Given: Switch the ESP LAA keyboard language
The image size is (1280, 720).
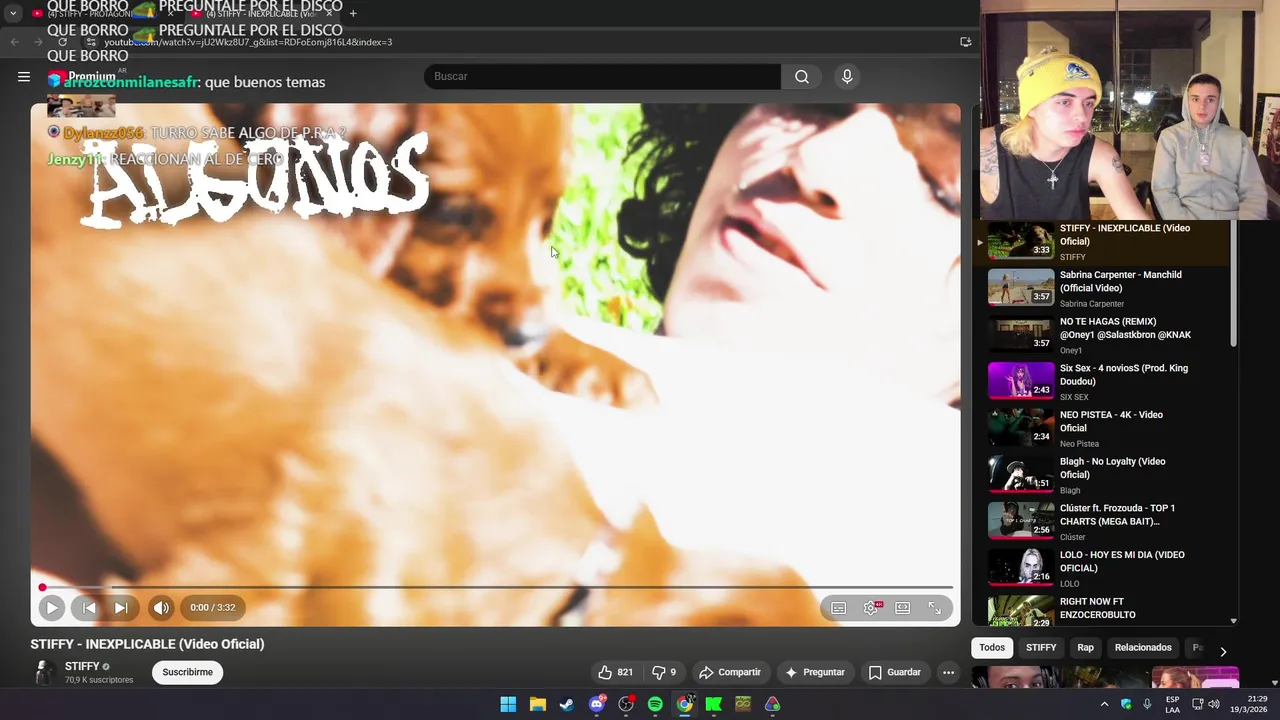Looking at the screenshot, I should click(1172, 704).
